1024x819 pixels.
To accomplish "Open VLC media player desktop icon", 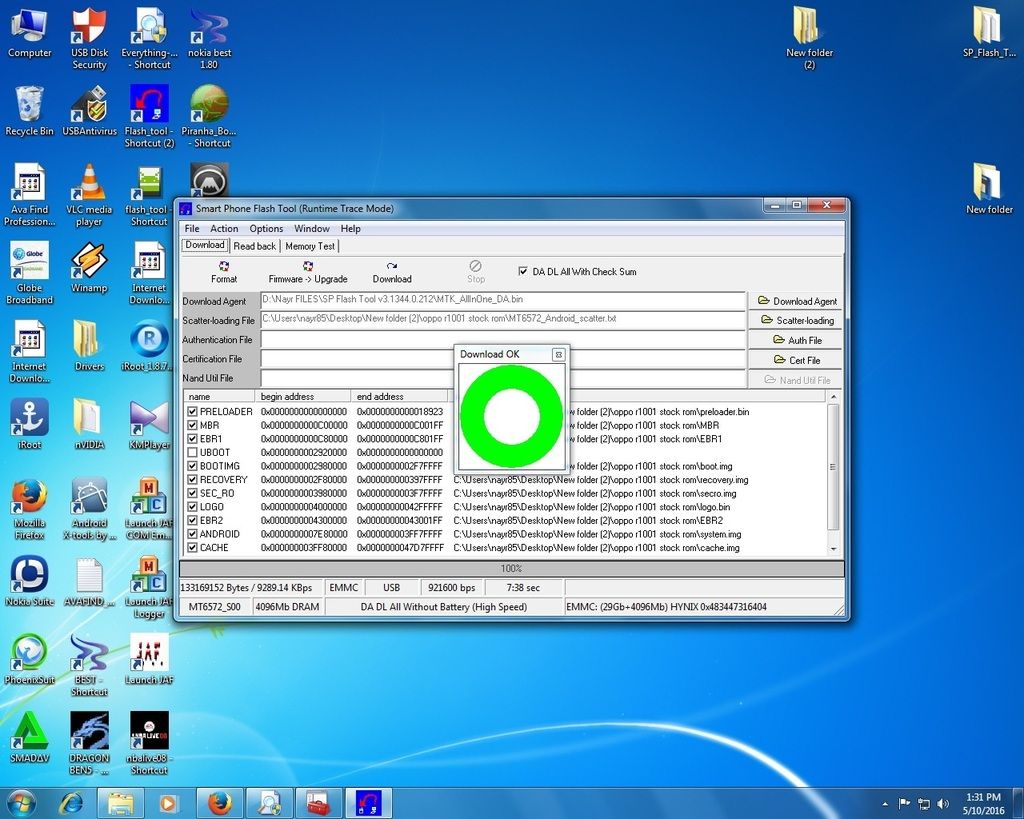I will pyautogui.click(x=89, y=184).
